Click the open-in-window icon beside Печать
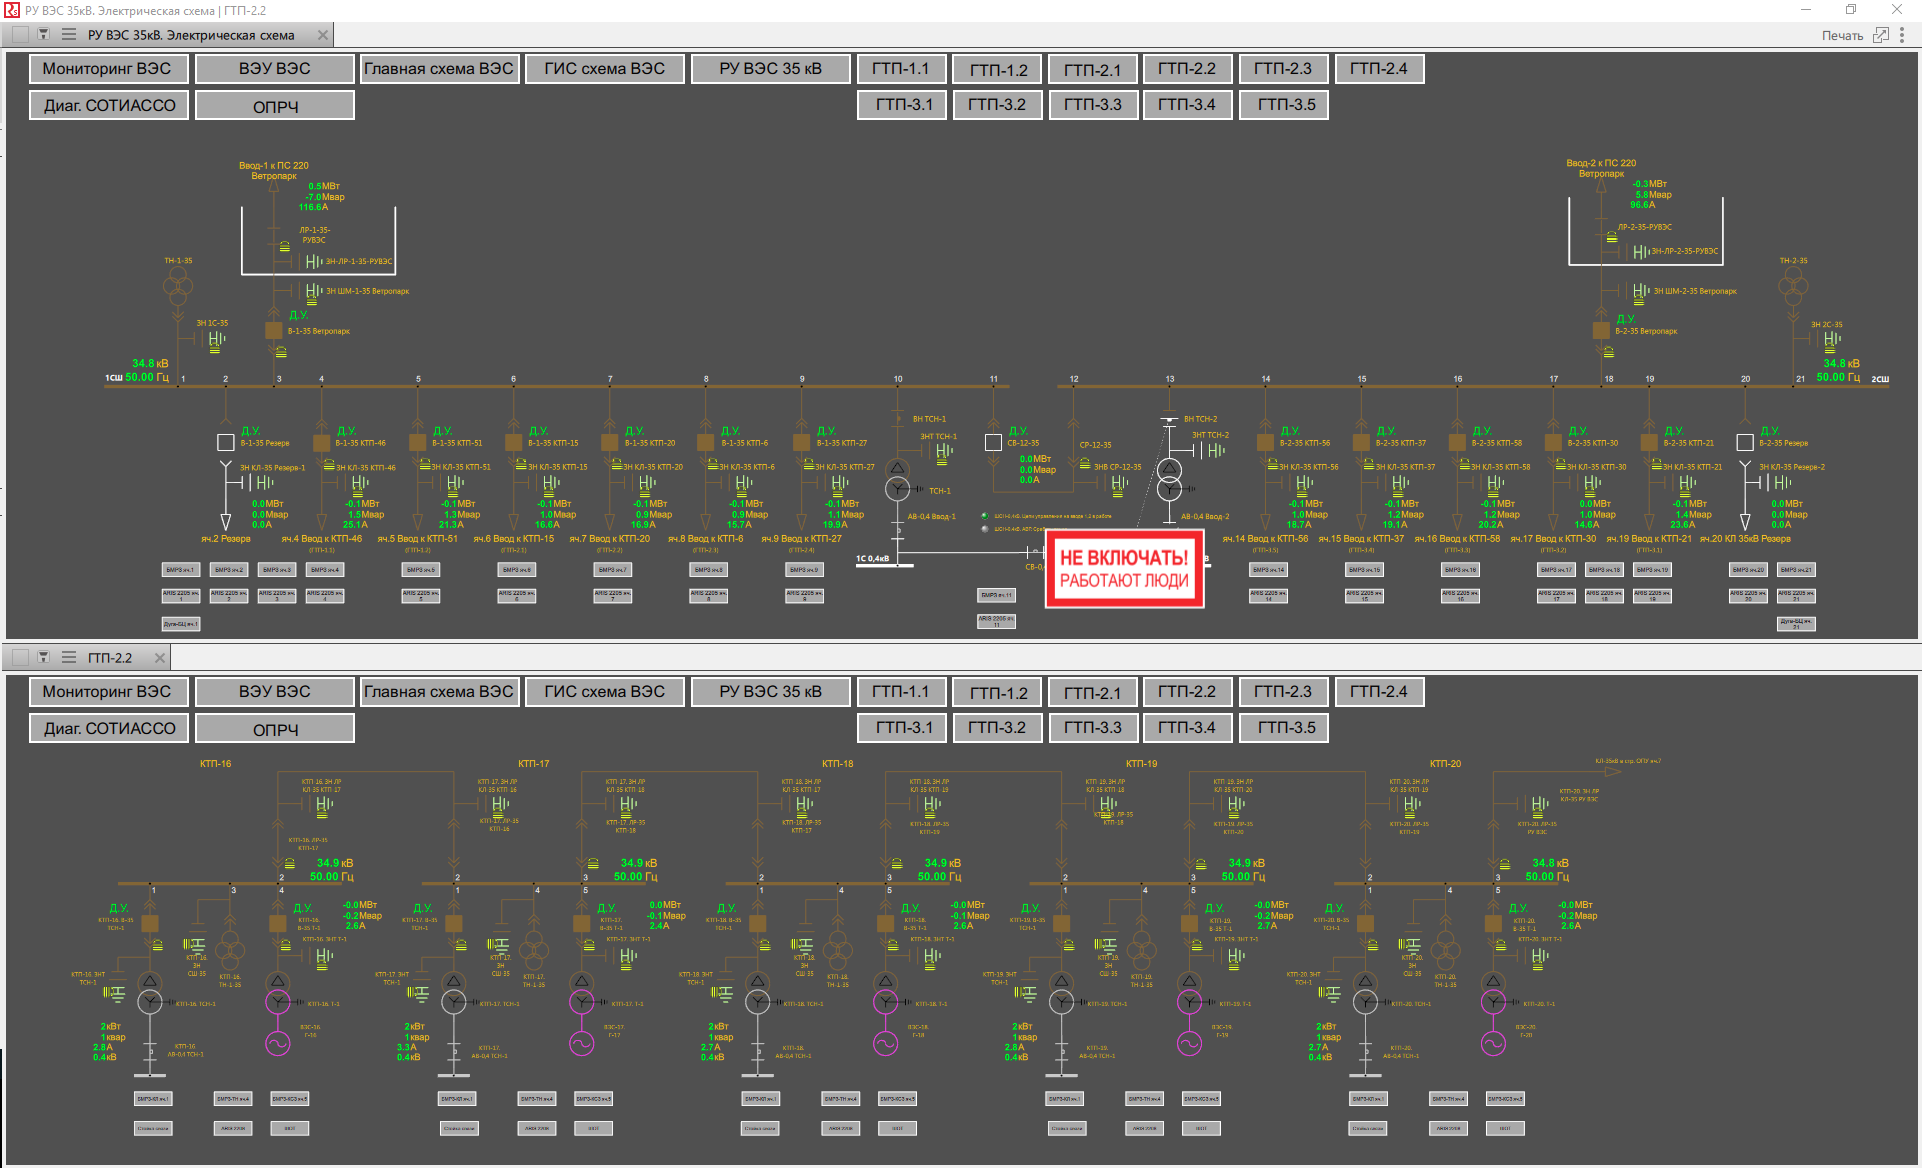 pos(1880,34)
